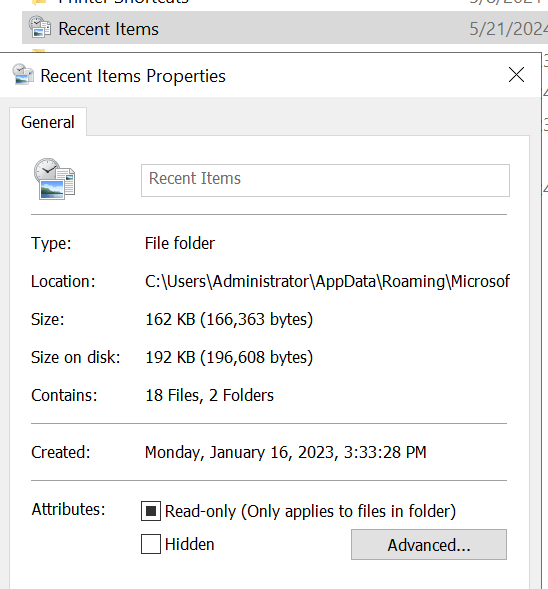Click the 5/21/2024 date in file list
Screen dimensions: 548x589
(509, 29)
